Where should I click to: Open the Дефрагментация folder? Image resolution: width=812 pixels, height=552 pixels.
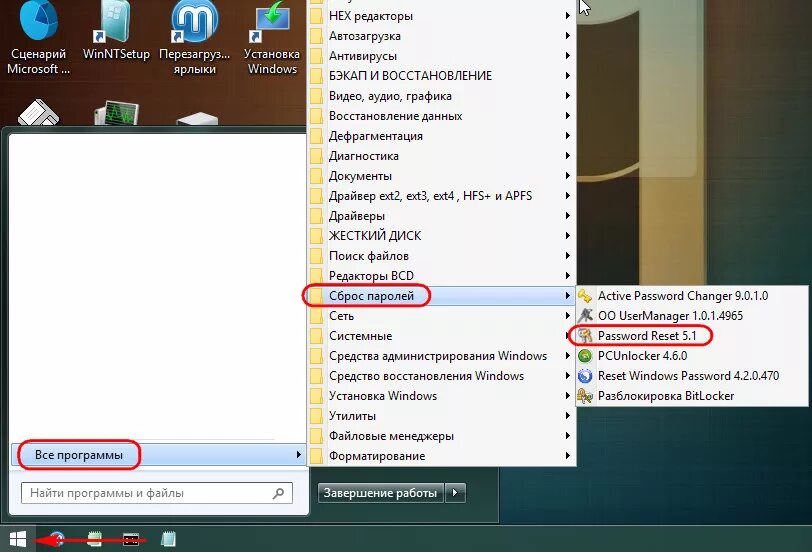point(442,136)
